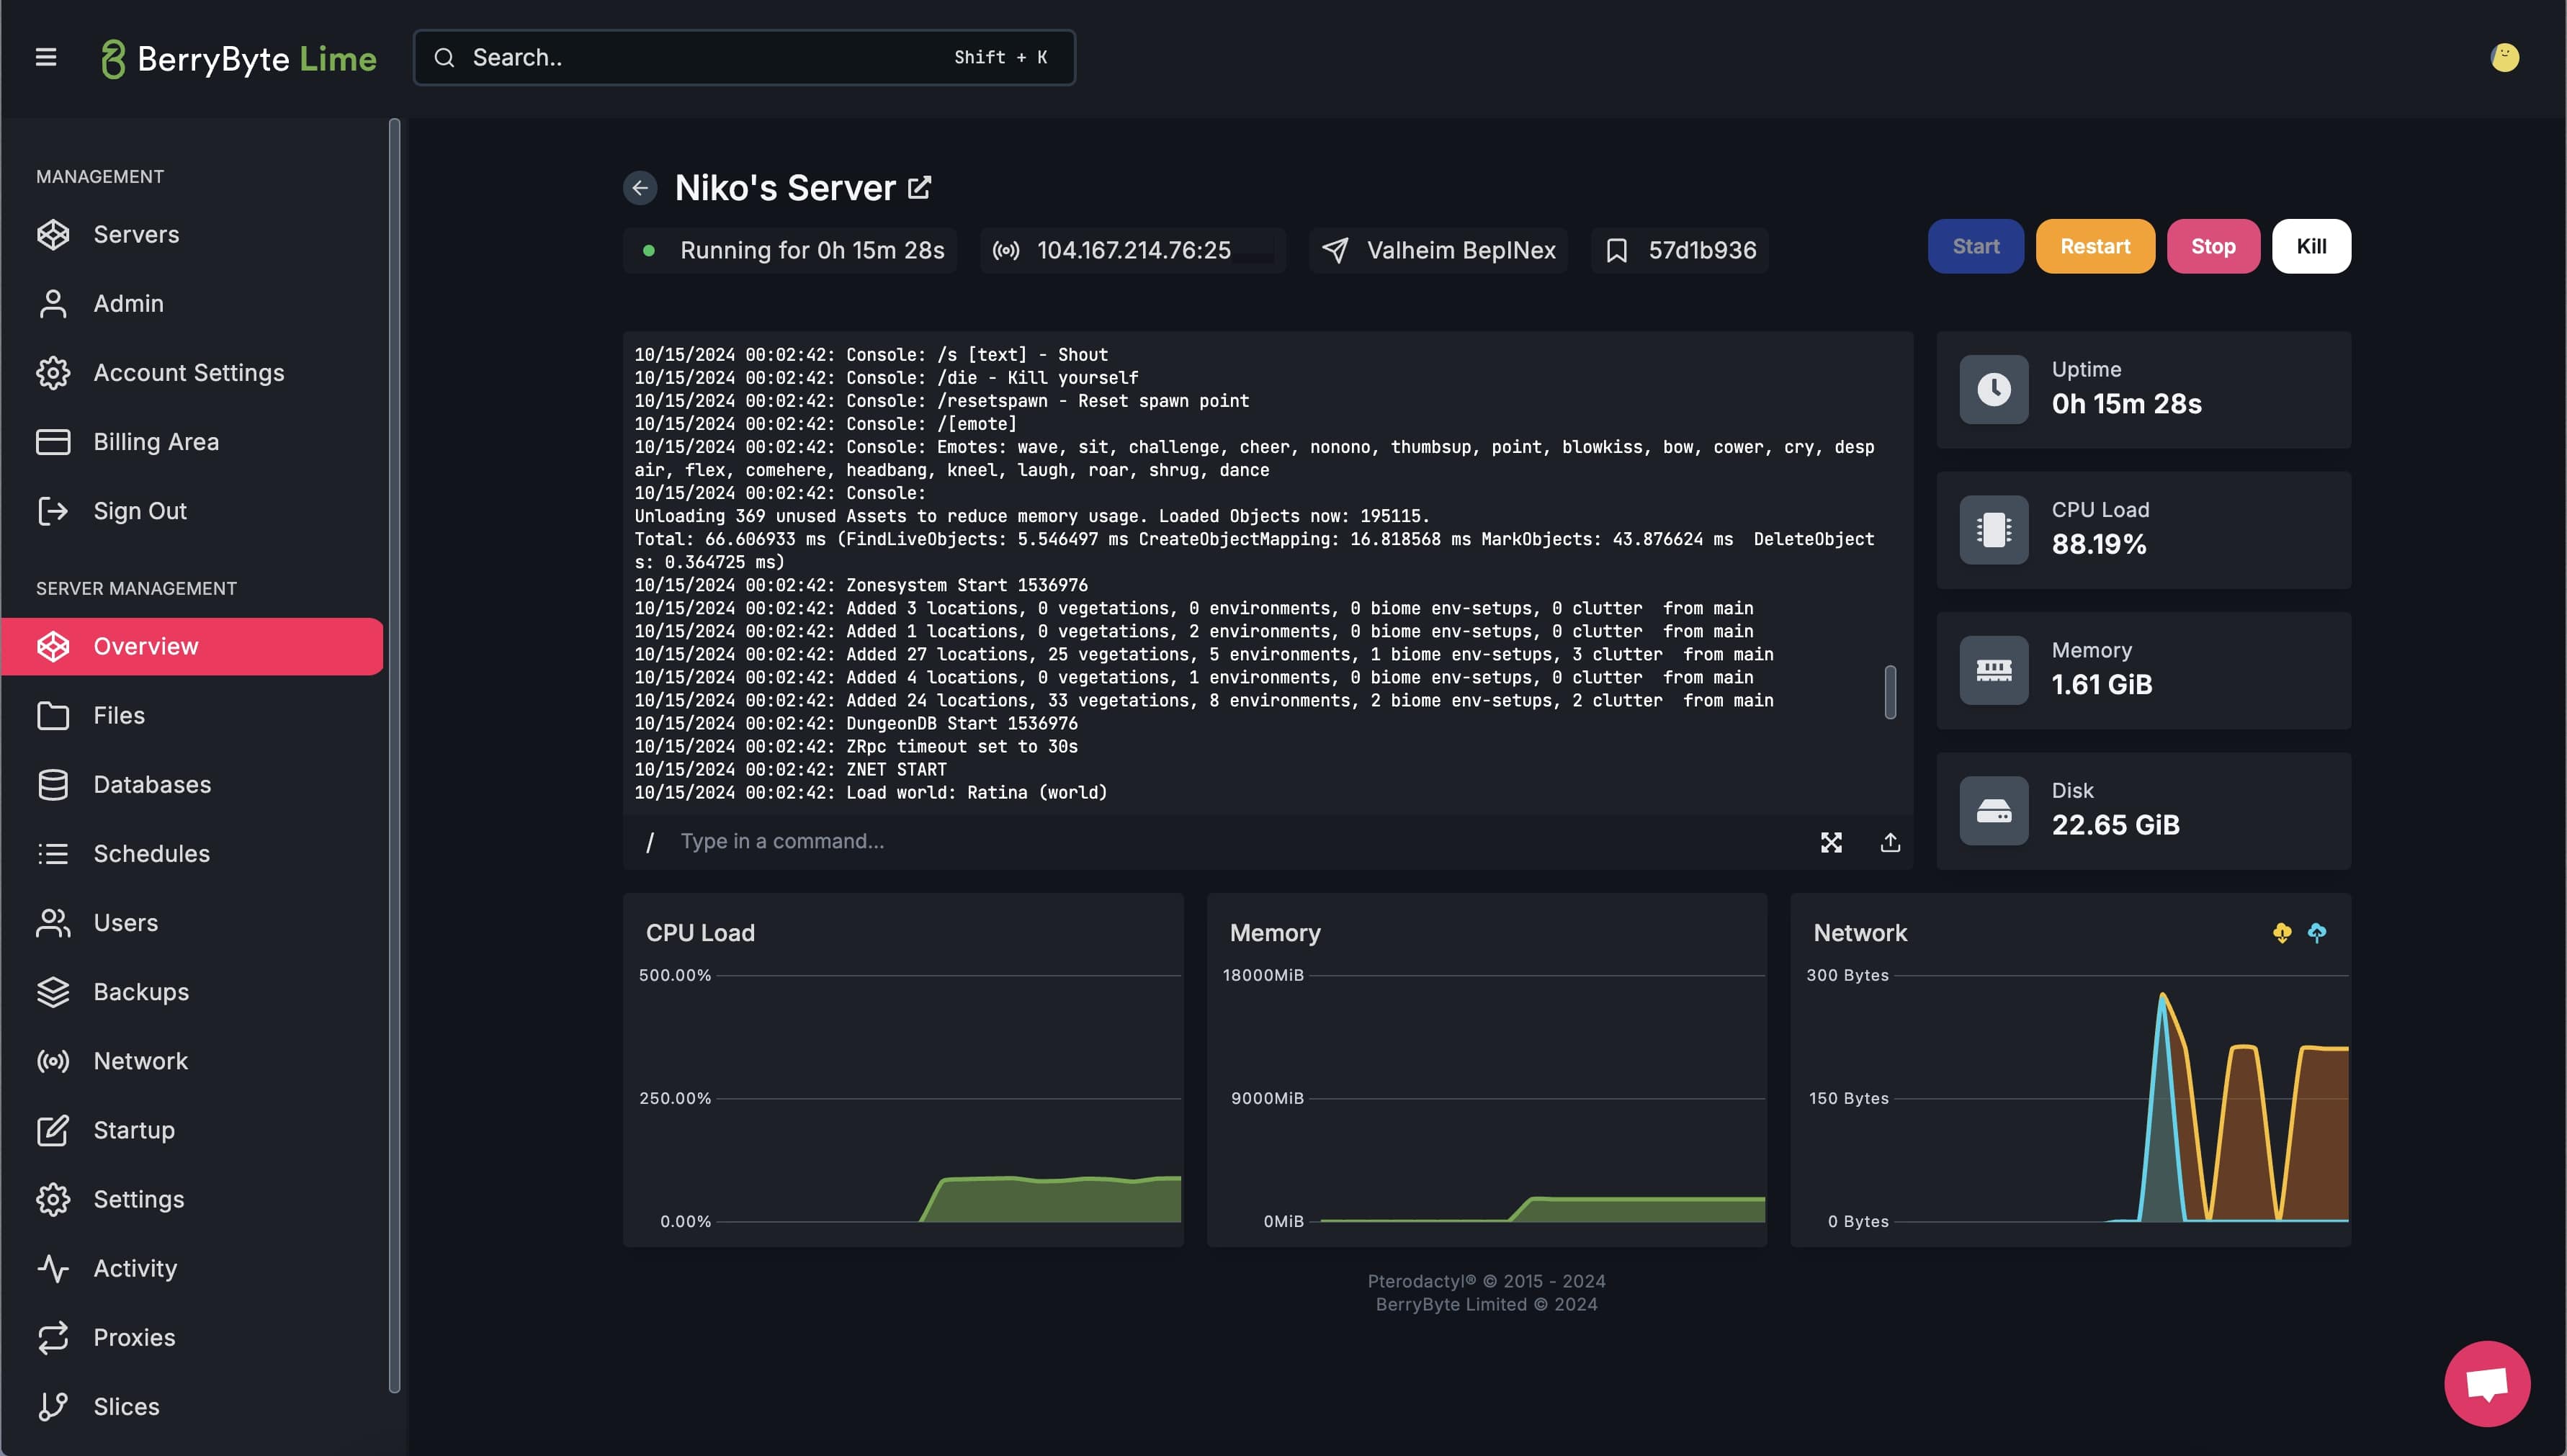
Task: Open the Startup configuration panel
Action: click(x=134, y=1130)
